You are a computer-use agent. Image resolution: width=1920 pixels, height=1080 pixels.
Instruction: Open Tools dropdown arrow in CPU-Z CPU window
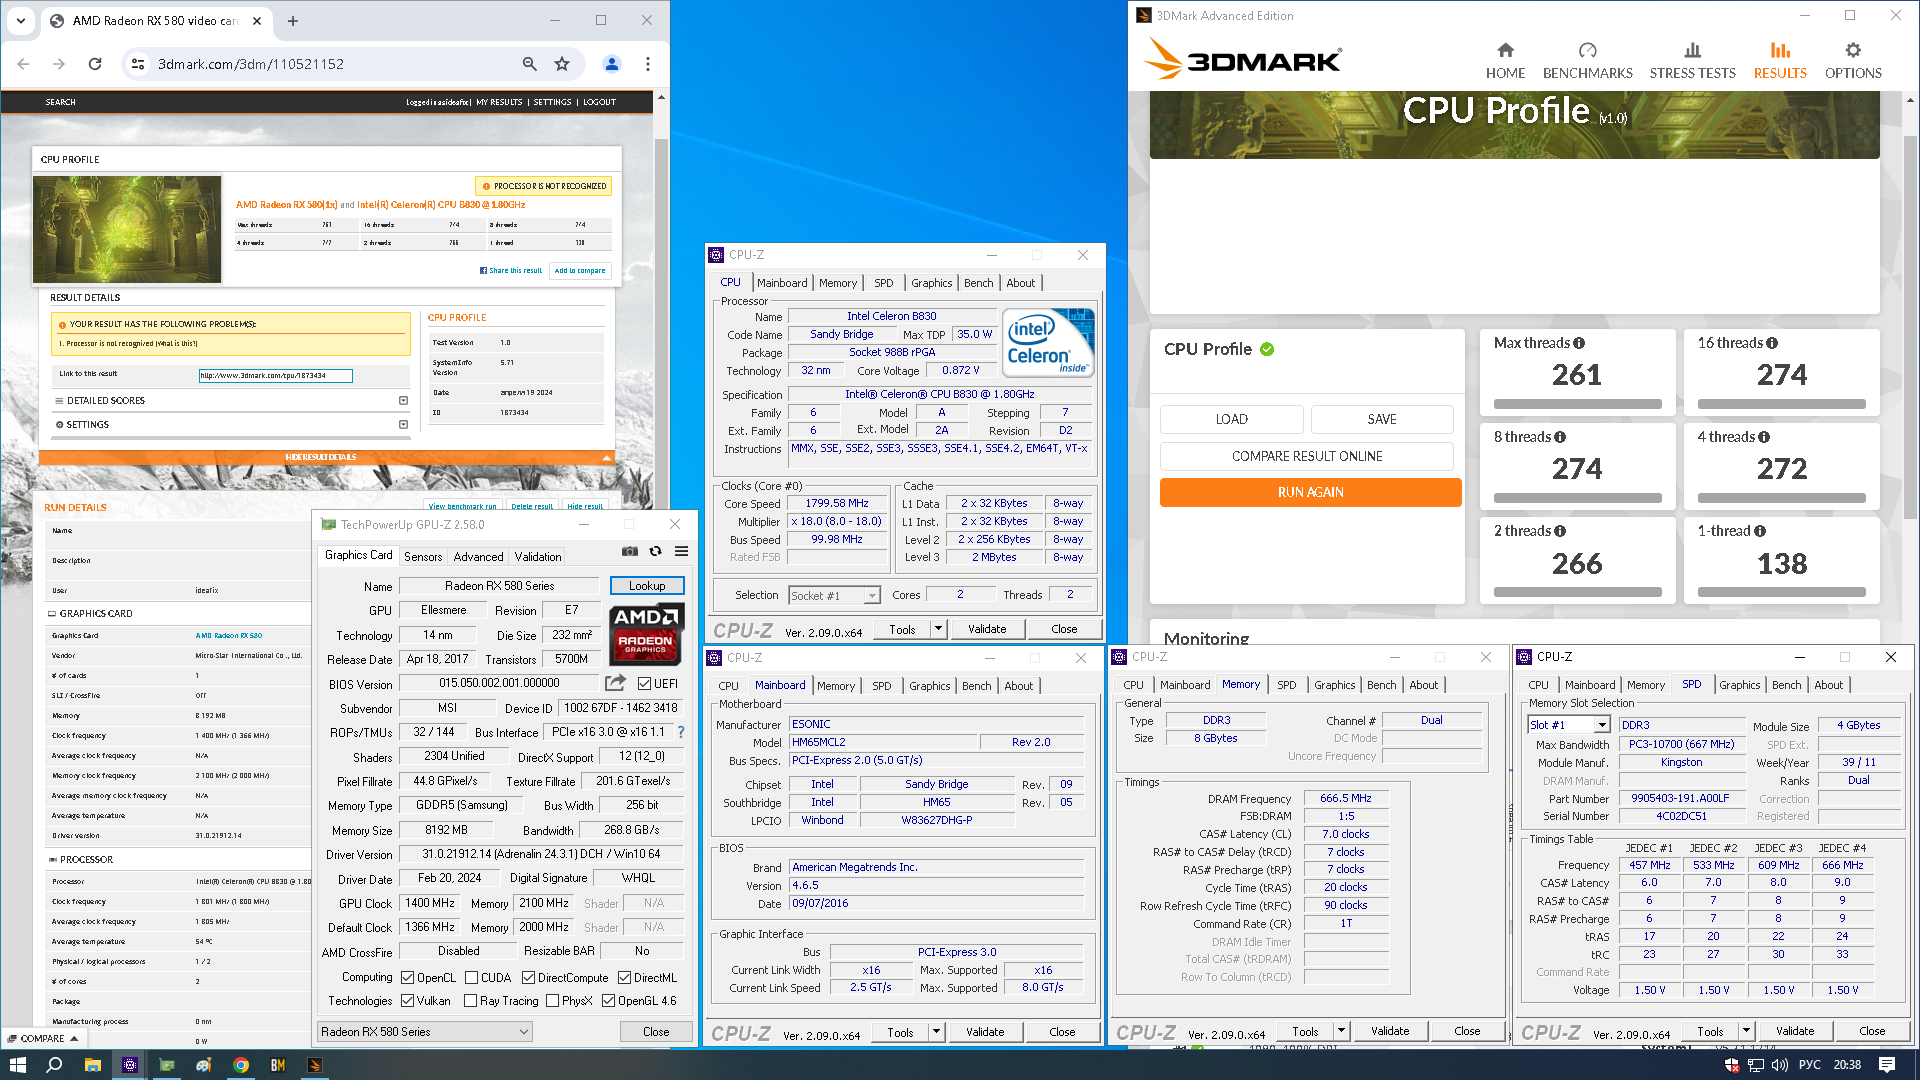[x=938, y=629]
